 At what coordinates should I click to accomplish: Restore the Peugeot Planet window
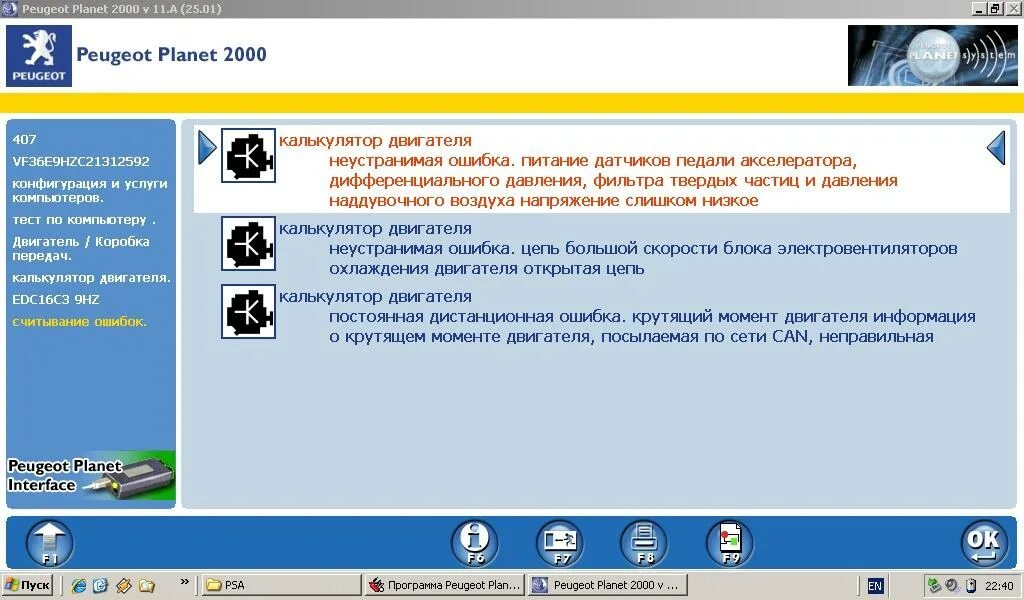coord(994,8)
